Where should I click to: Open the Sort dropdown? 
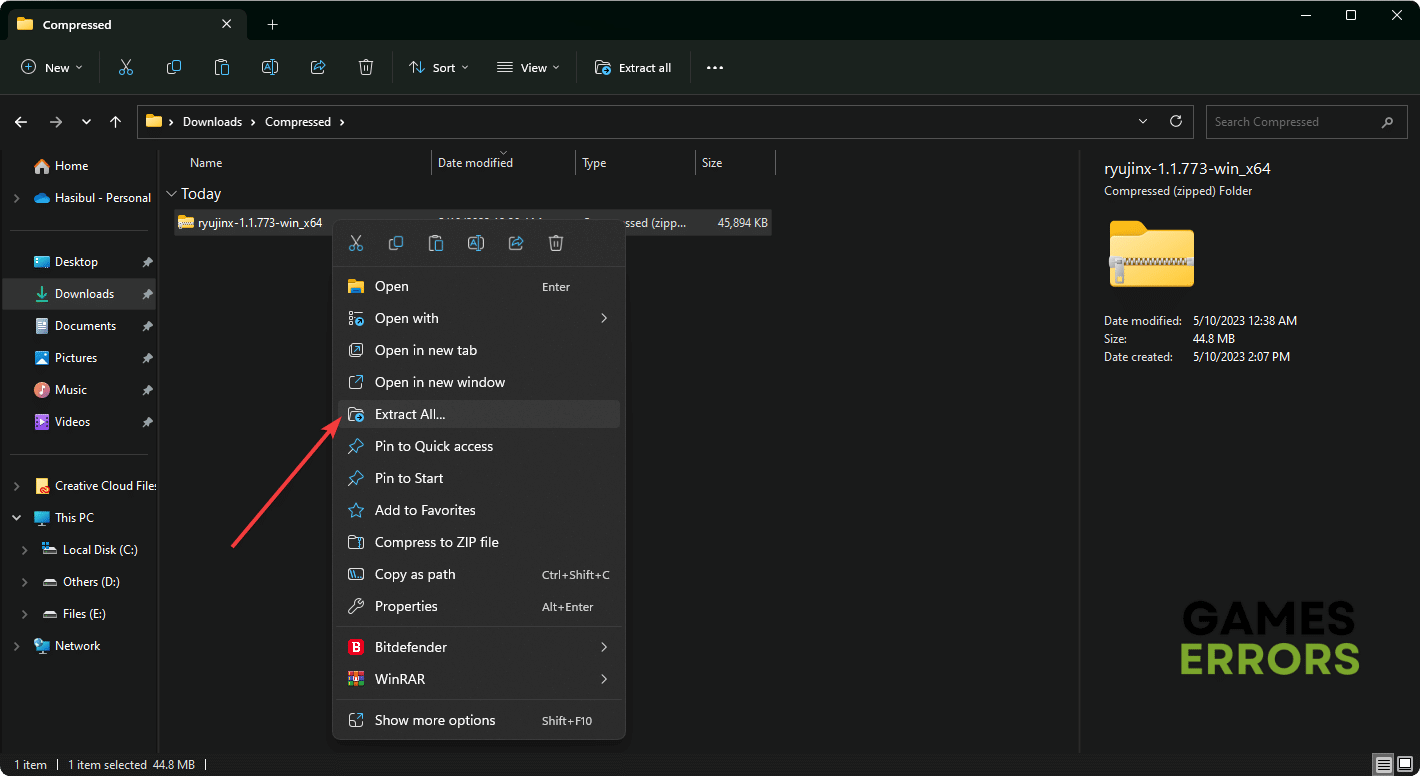coord(438,67)
